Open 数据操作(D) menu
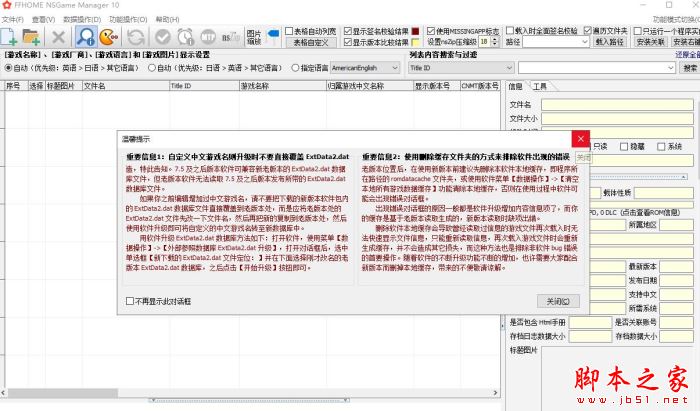The width and height of the screenshot is (700, 411). (82, 20)
